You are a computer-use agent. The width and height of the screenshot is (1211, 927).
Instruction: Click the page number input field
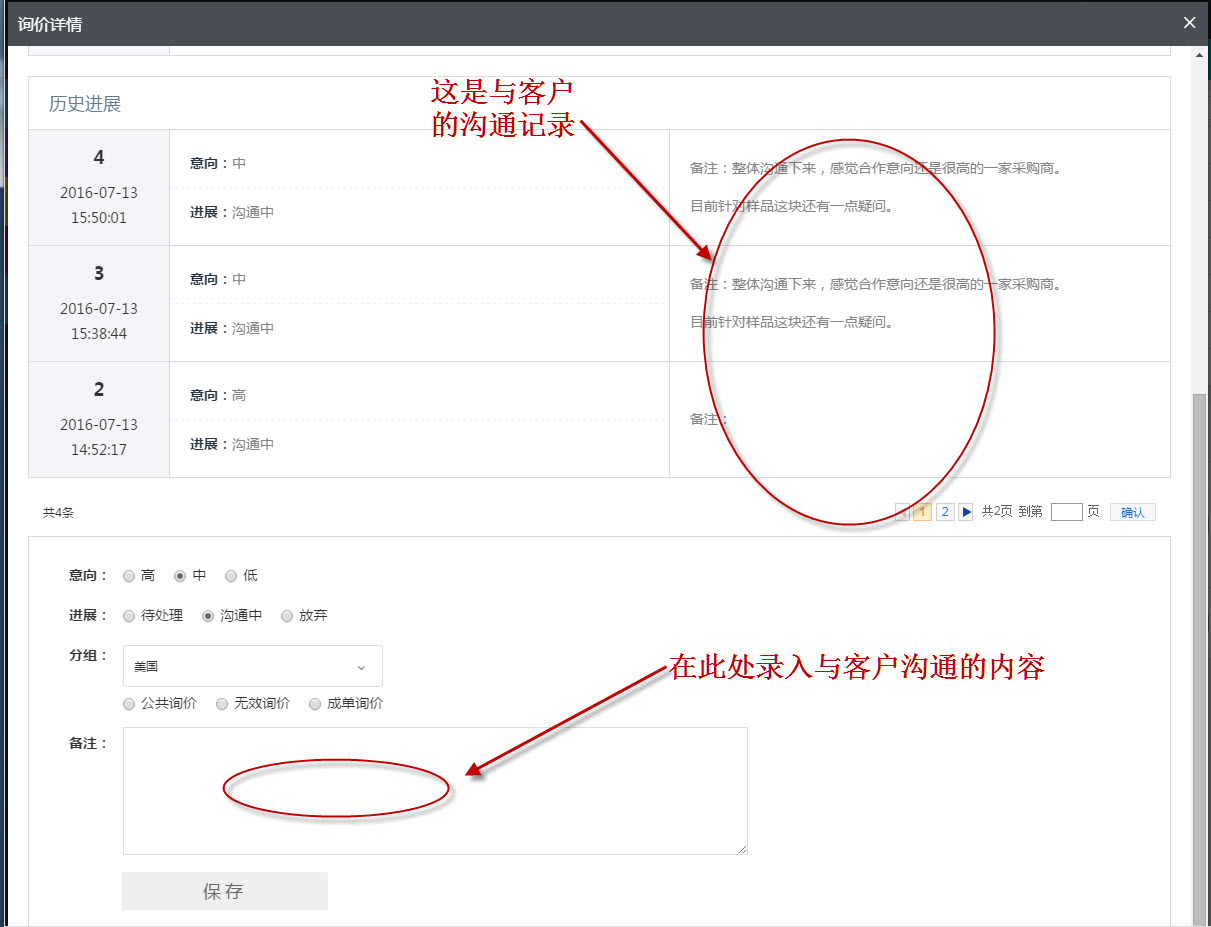[1066, 511]
